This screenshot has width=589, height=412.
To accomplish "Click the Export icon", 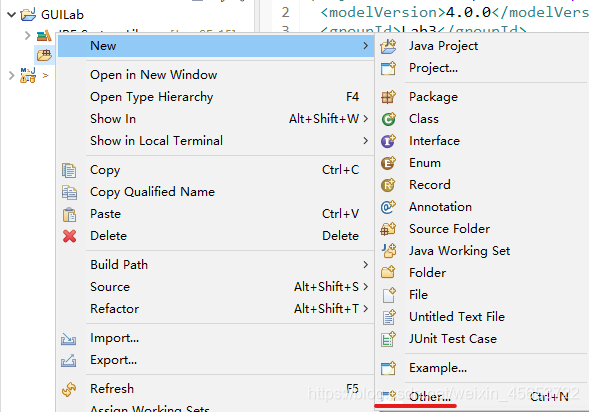I will click(x=68, y=361).
